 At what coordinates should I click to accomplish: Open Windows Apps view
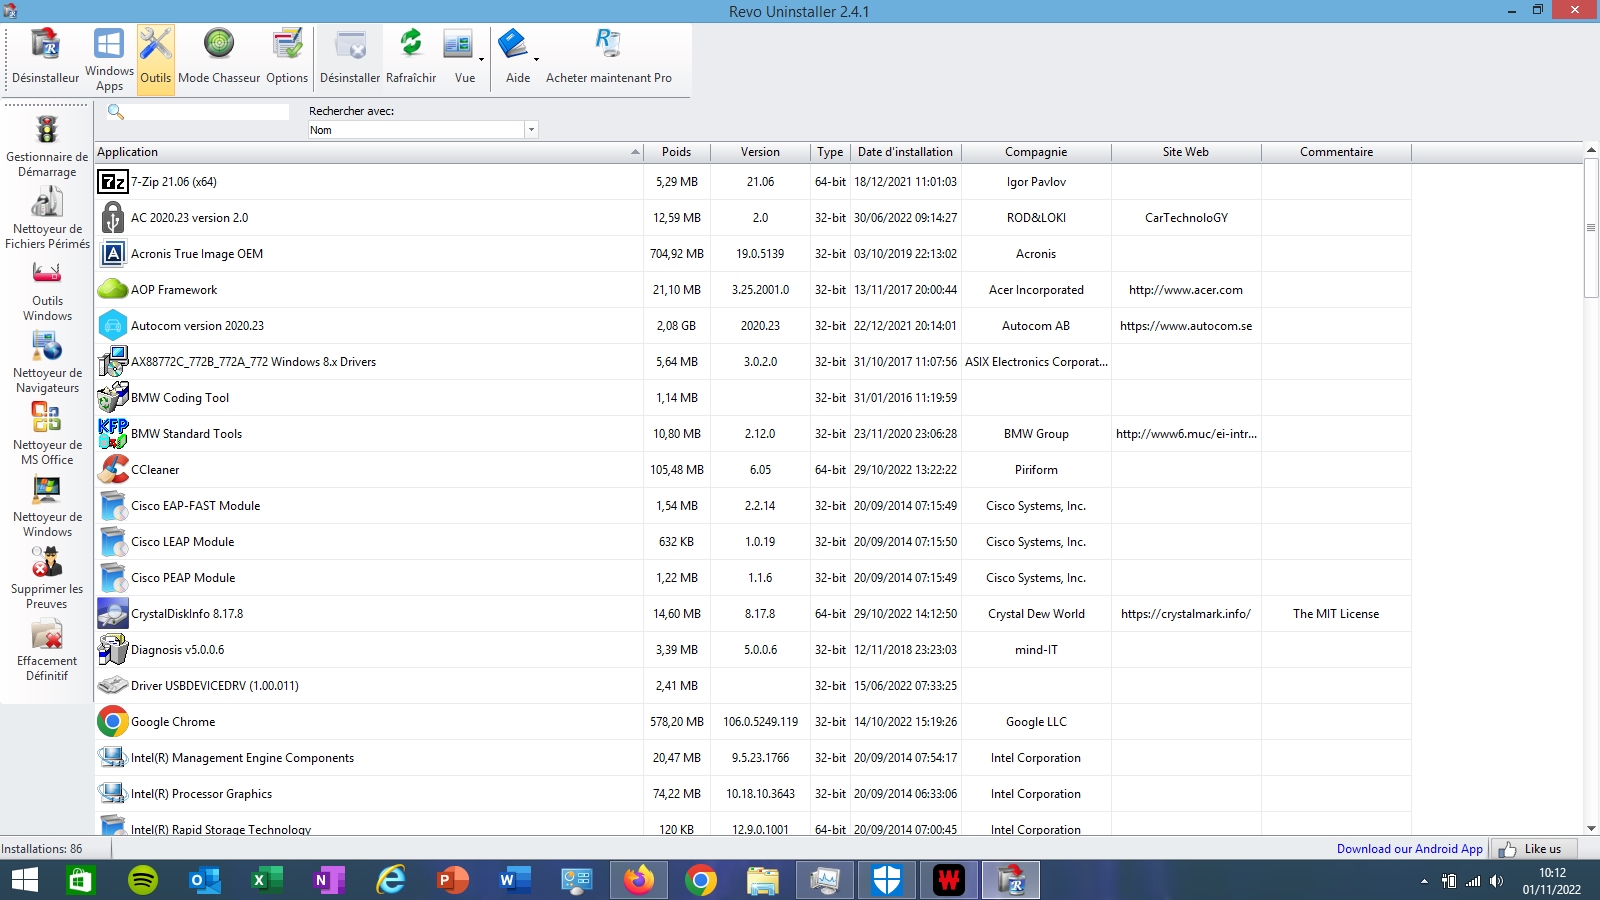(x=109, y=59)
